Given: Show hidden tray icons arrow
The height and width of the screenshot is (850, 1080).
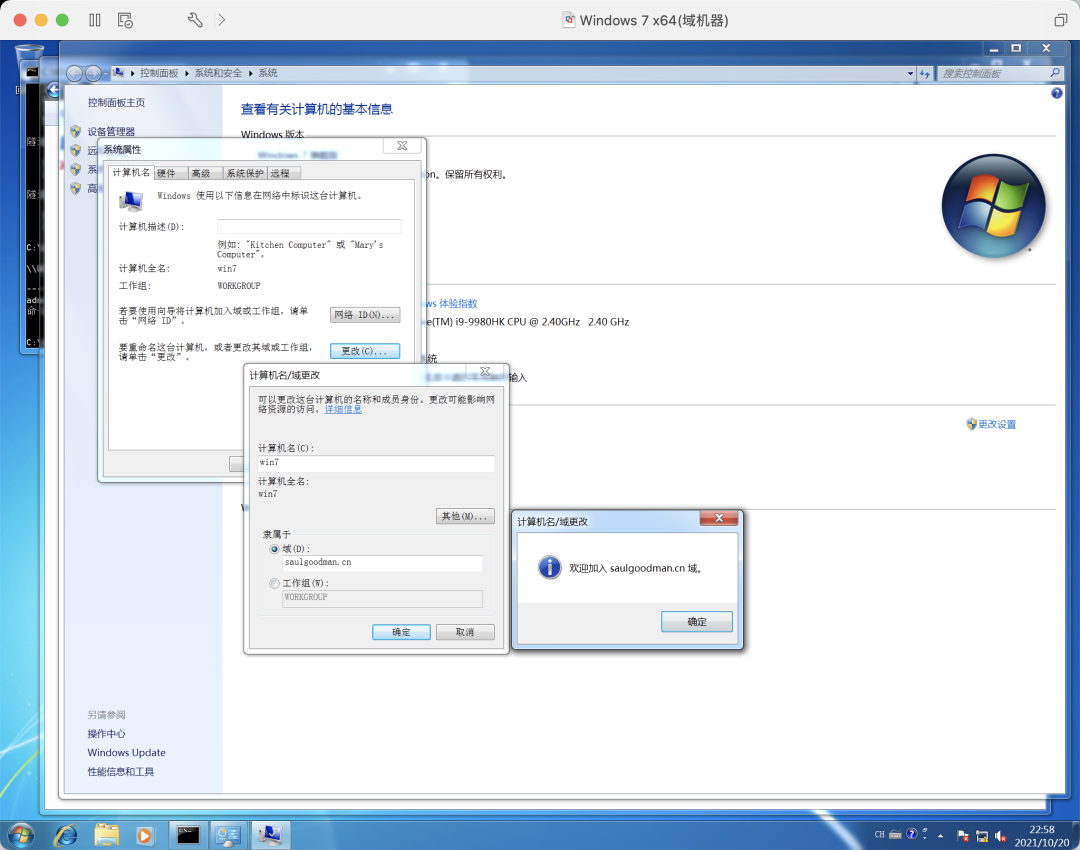Looking at the screenshot, I should click(940, 836).
